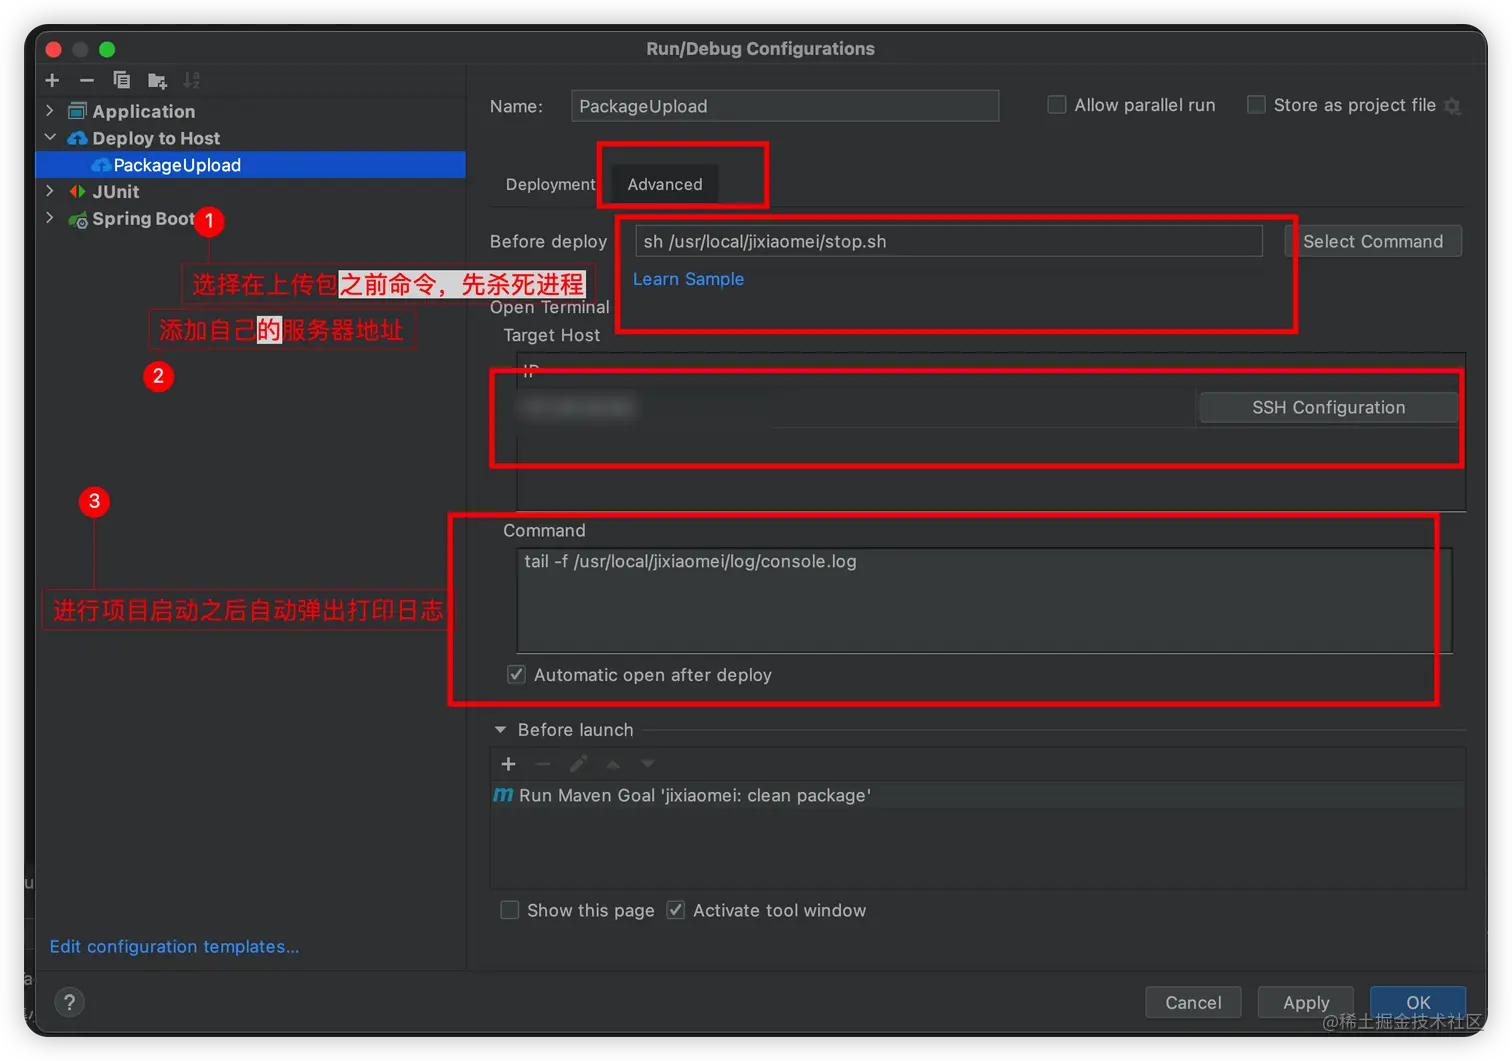The image size is (1512, 1061).
Task: Click the blurred IP address row
Action: pos(856,407)
